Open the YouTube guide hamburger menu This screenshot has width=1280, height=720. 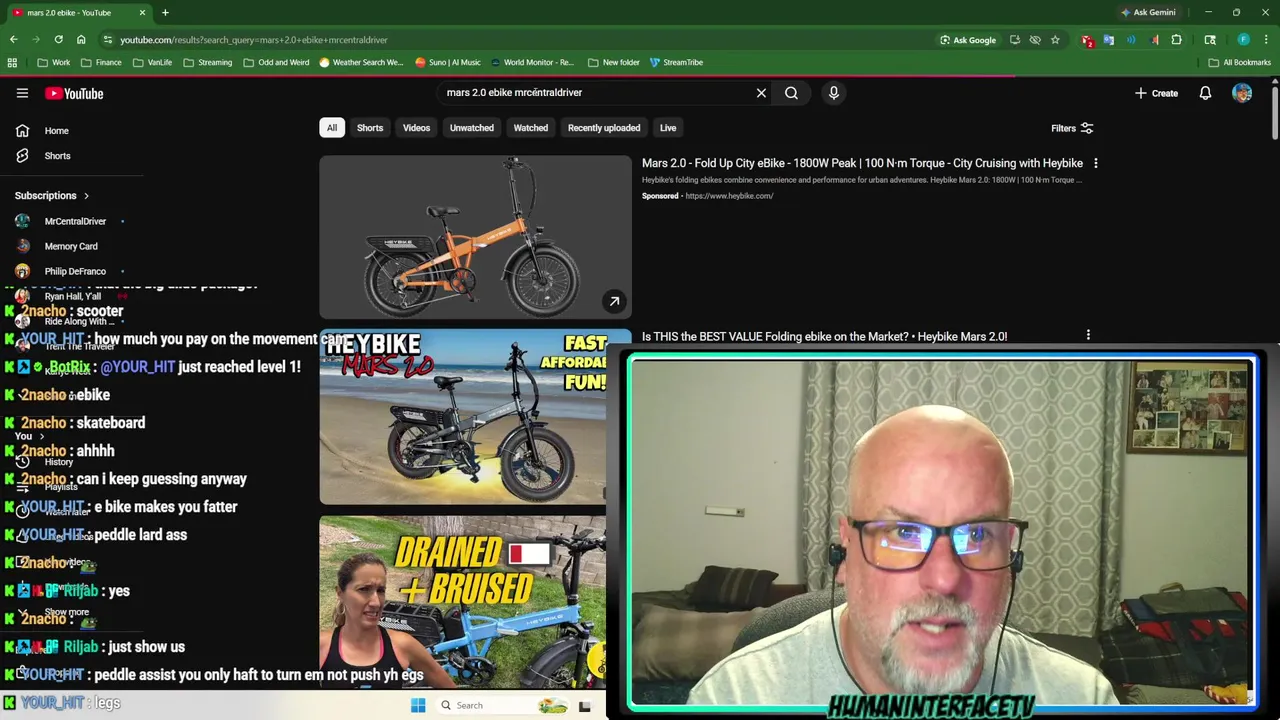click(x=22, y=93)
